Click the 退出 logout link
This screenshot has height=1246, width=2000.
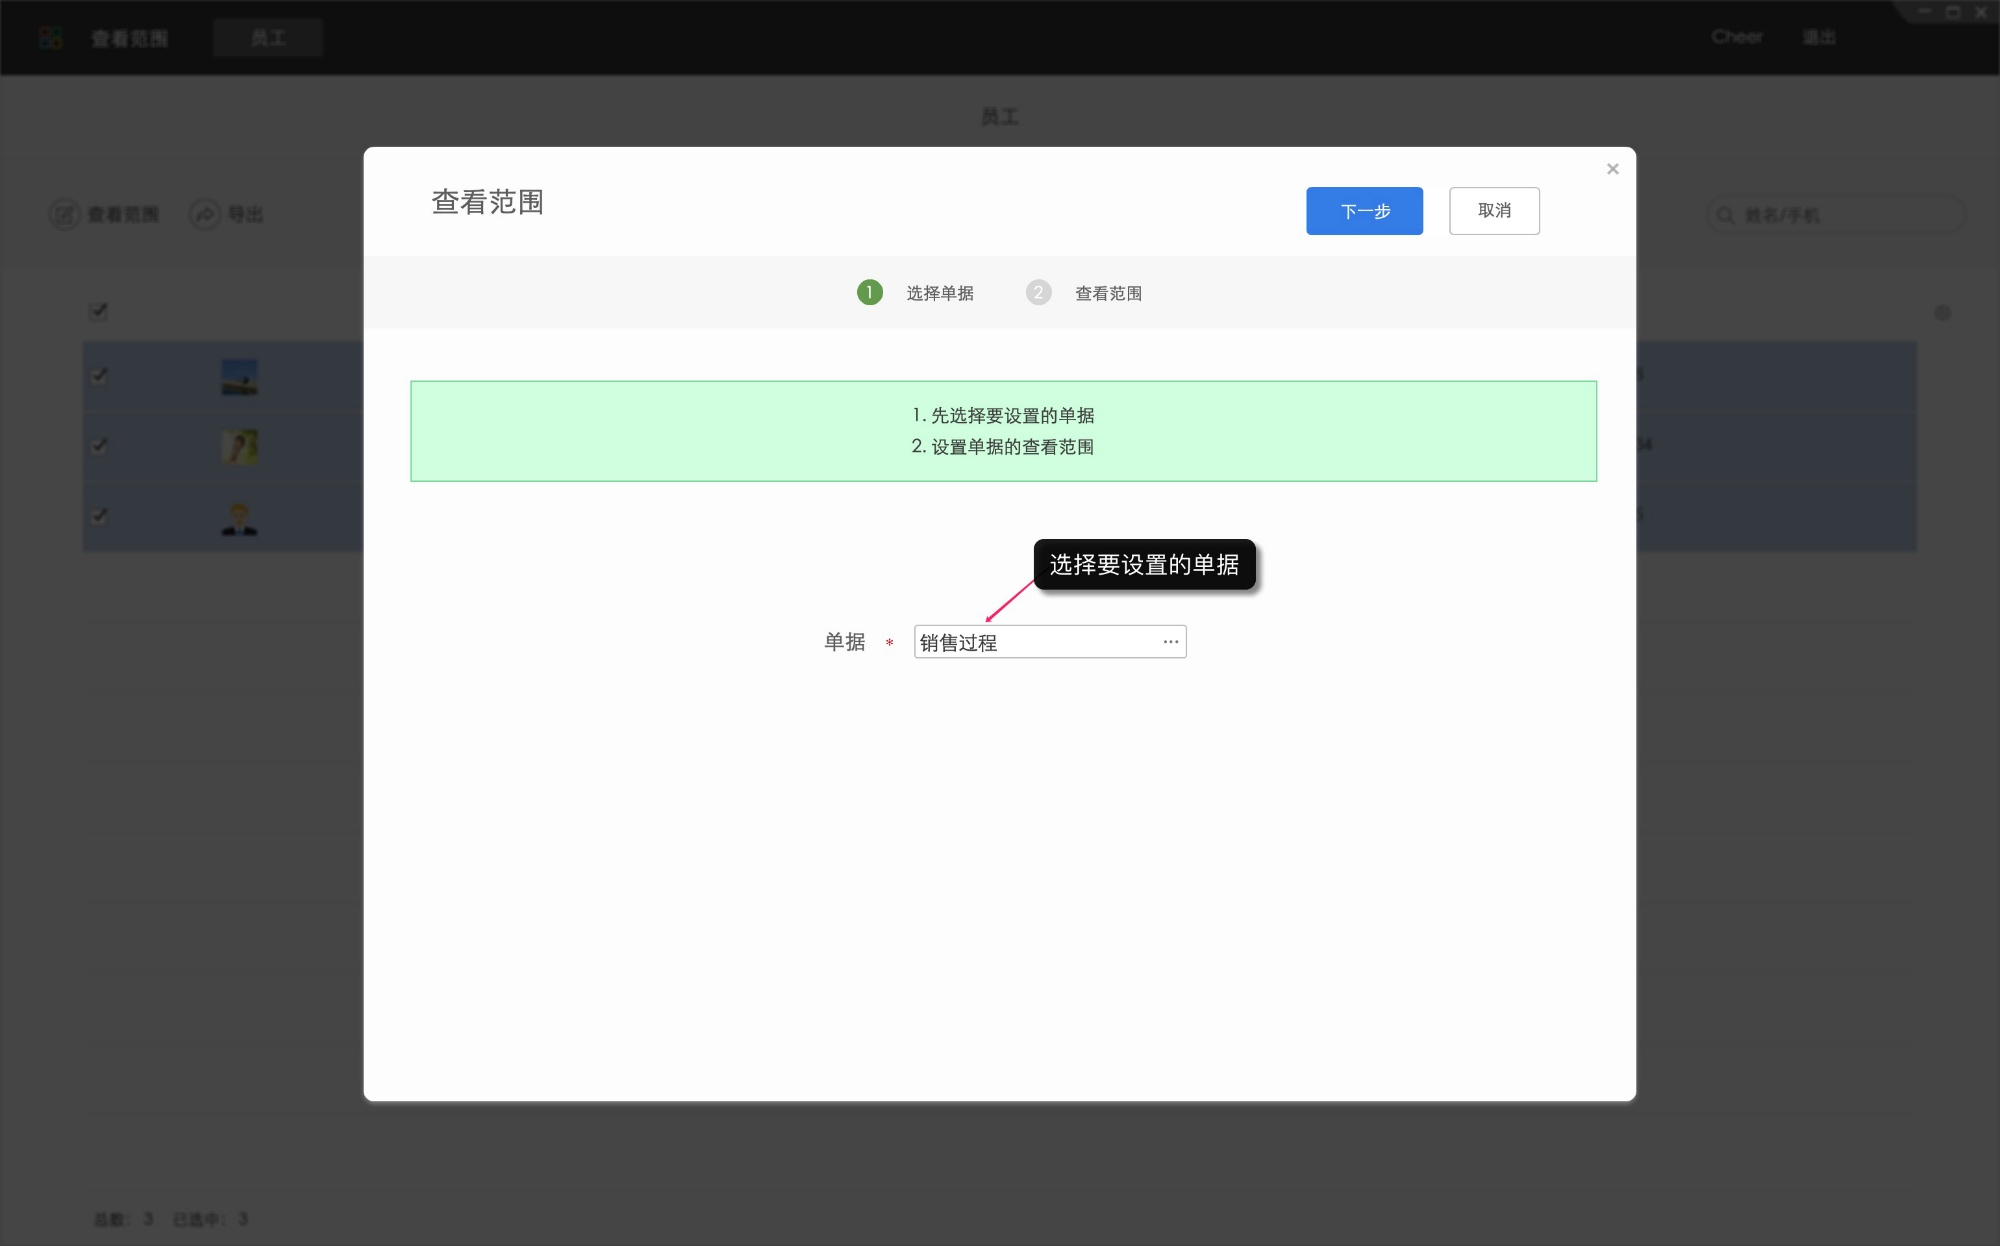1820,37
